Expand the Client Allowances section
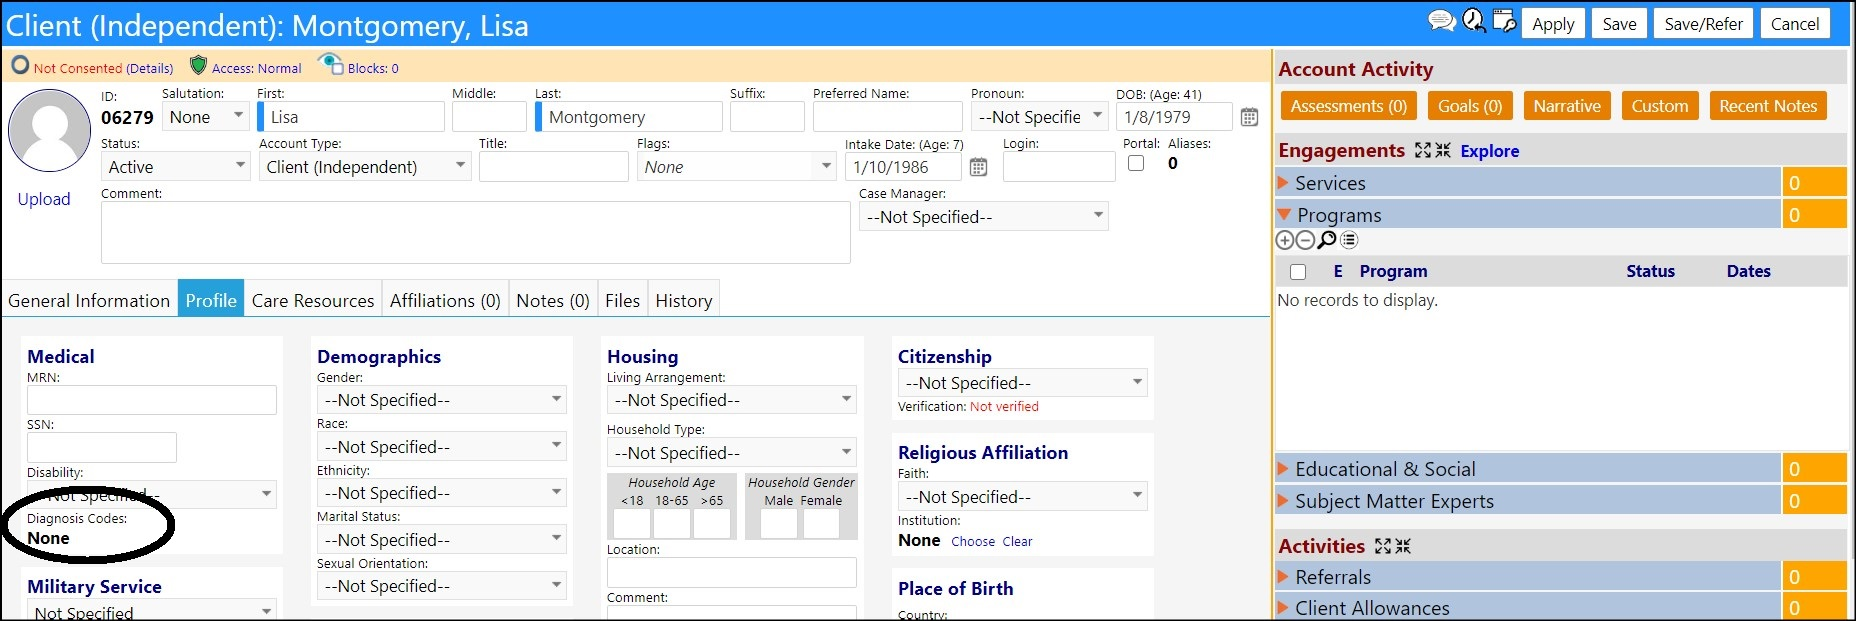 [x=1284, y=608]
